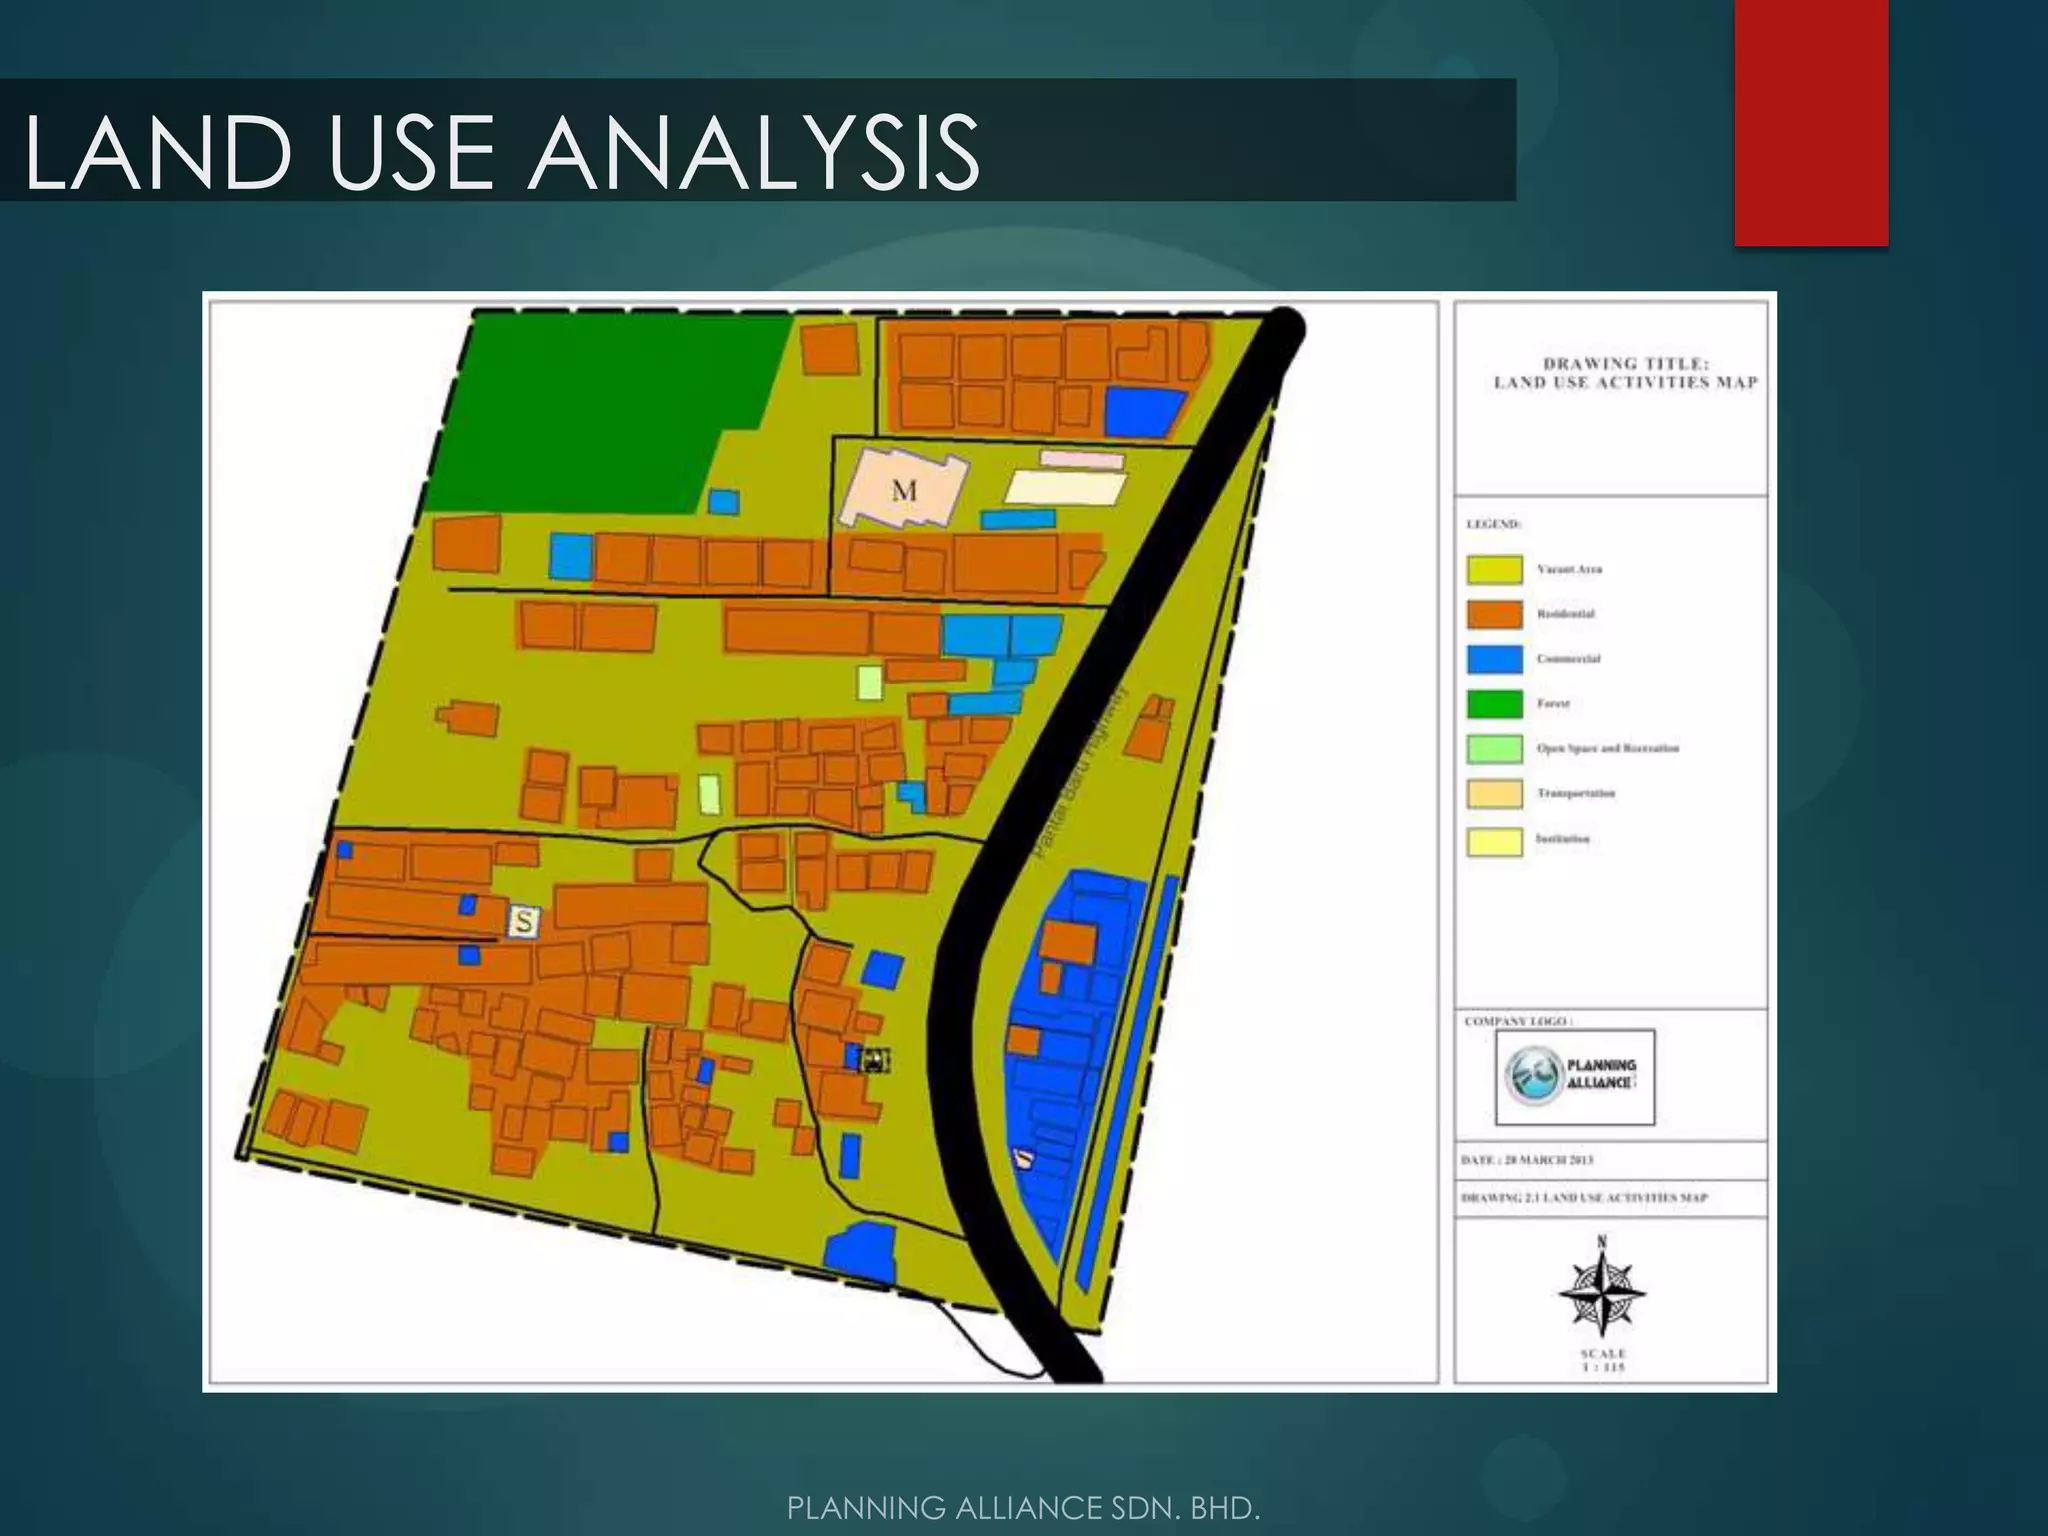Click the Vacant Area legend label
Image resolution: width=2048 pixels, height=1536 pixels.
coord(1569,569)
